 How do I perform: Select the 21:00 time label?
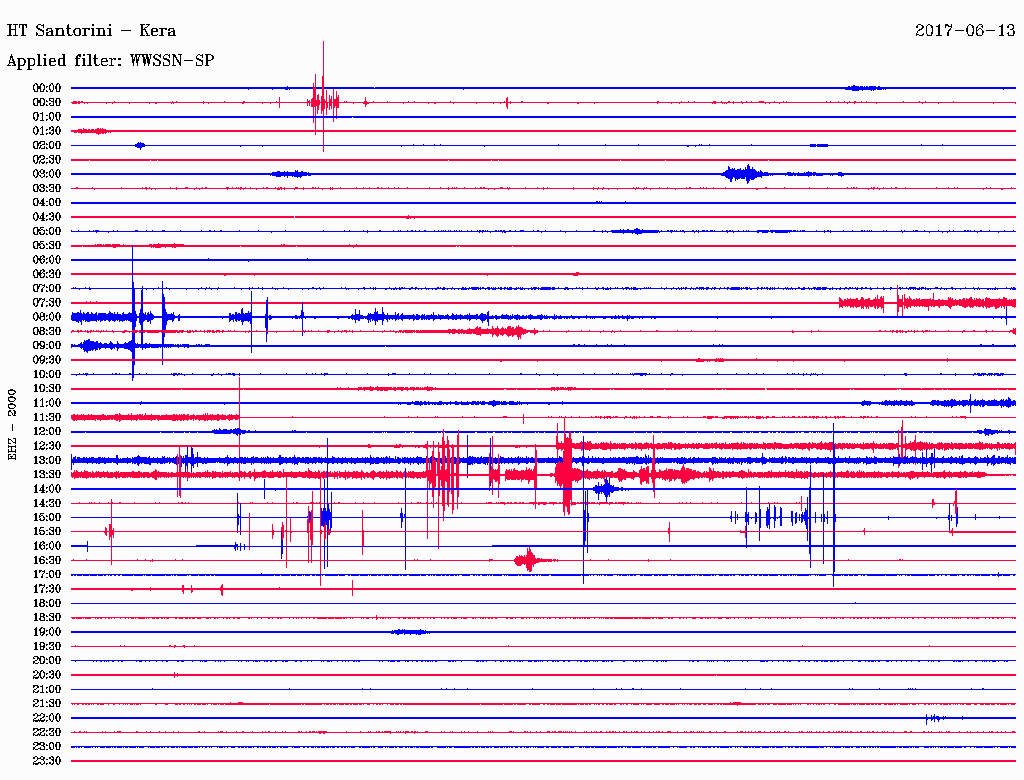47,690
